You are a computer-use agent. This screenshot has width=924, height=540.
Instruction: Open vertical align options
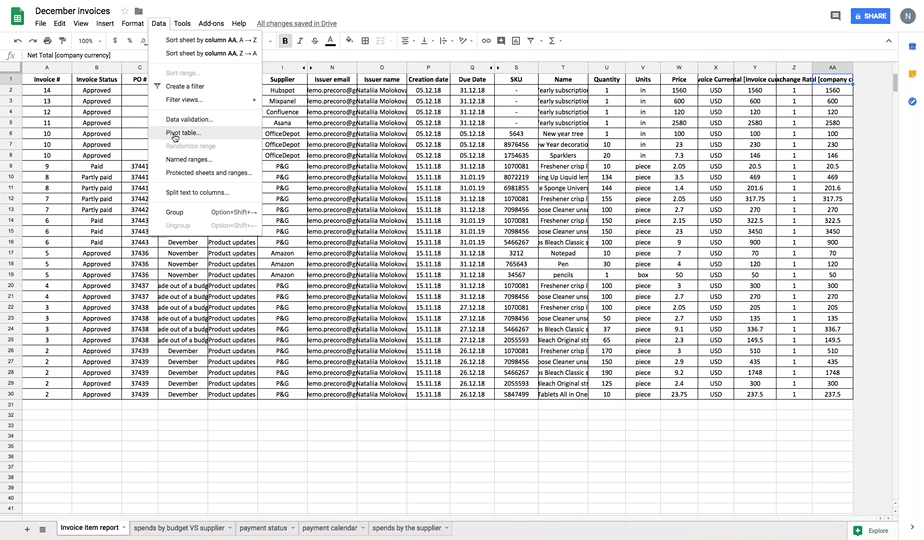tap(426, 41)
